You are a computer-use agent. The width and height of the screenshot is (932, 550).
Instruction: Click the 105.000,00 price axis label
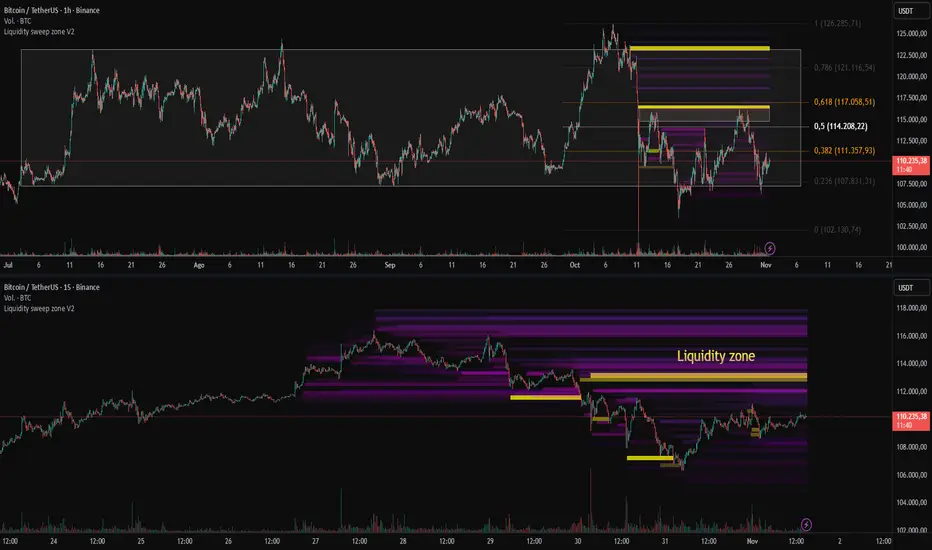tap(912, 205)
